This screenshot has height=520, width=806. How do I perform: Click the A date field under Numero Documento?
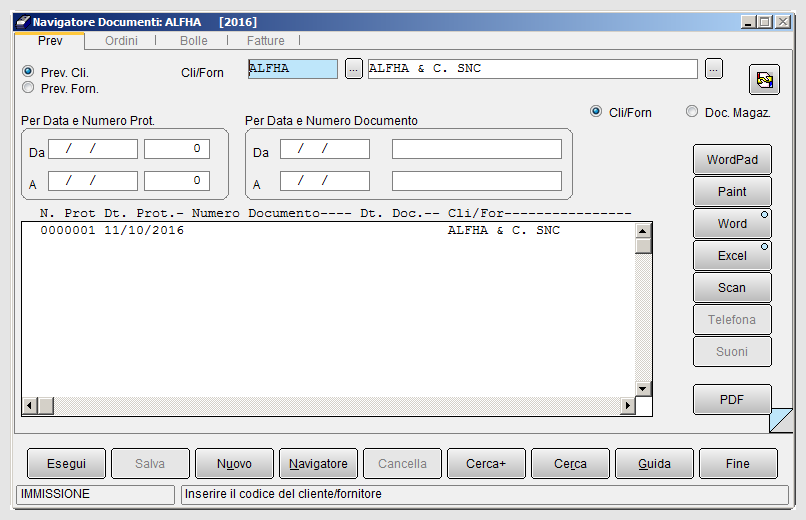325,181
